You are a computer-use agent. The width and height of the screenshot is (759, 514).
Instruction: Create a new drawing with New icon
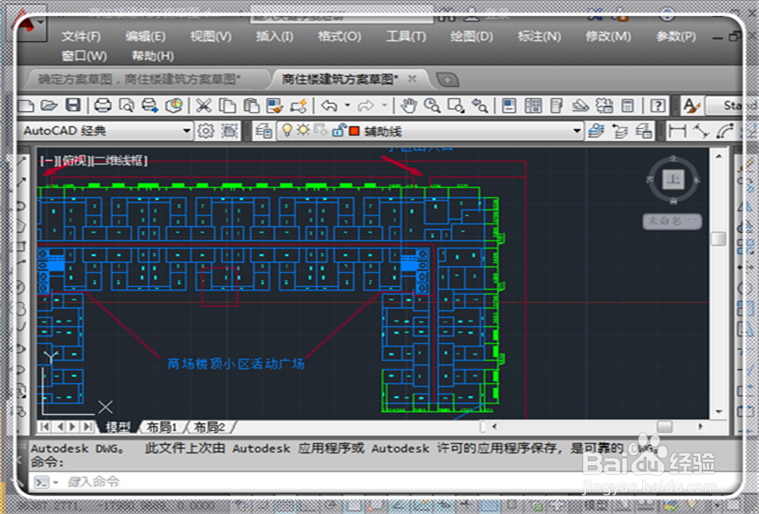(26, 105)
